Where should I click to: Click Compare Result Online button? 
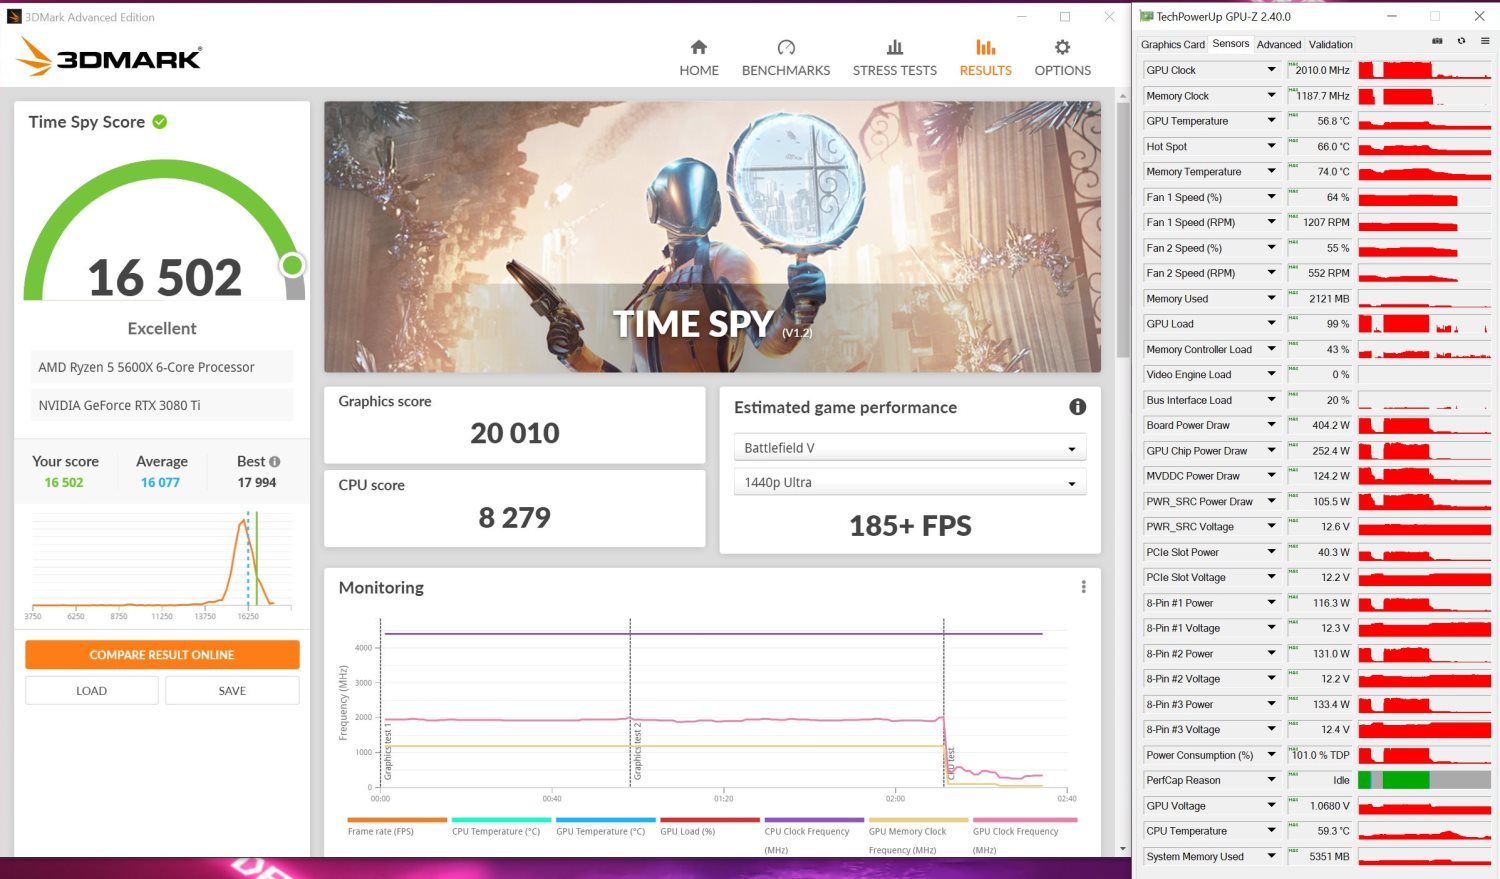(162, 655)
